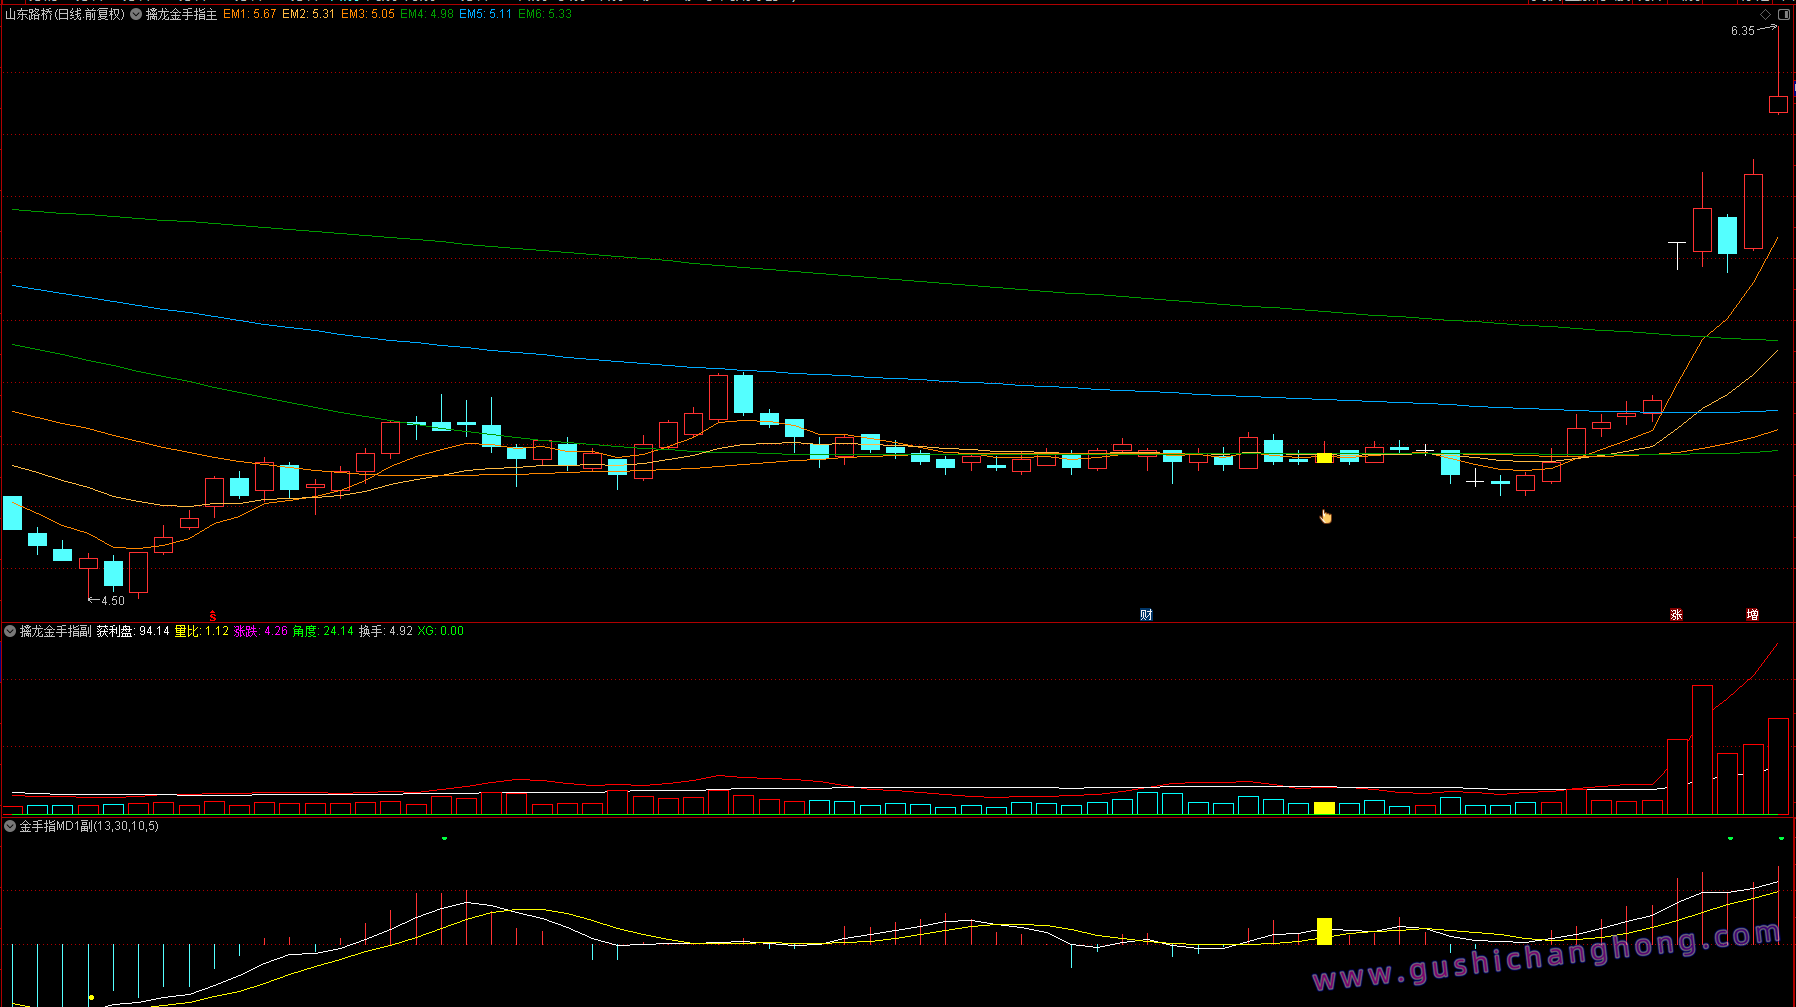
Task: Open main indicator dropdown beside 擒龙金手指主
Action: coord(136,14)
